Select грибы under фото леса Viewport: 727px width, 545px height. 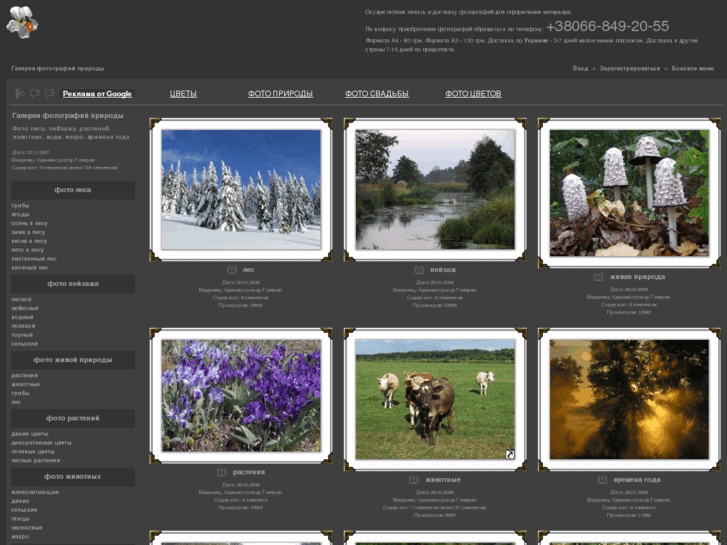coord(20,205)
